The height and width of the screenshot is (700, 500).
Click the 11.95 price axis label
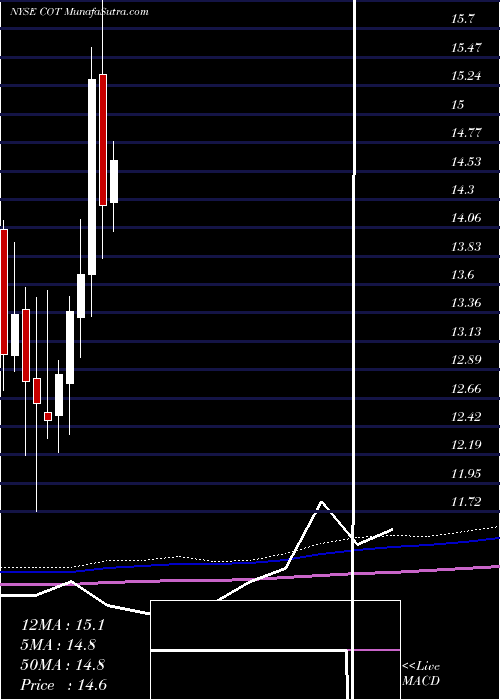(467, 474)
